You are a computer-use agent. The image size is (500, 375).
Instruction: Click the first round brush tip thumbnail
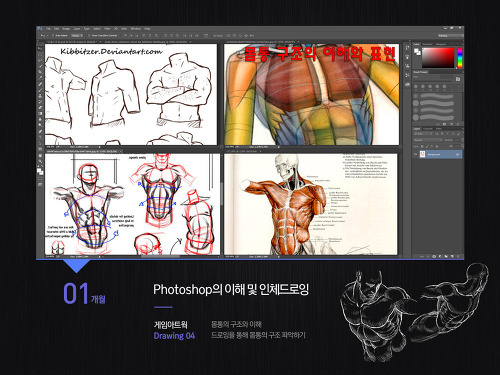pos(416,86)
